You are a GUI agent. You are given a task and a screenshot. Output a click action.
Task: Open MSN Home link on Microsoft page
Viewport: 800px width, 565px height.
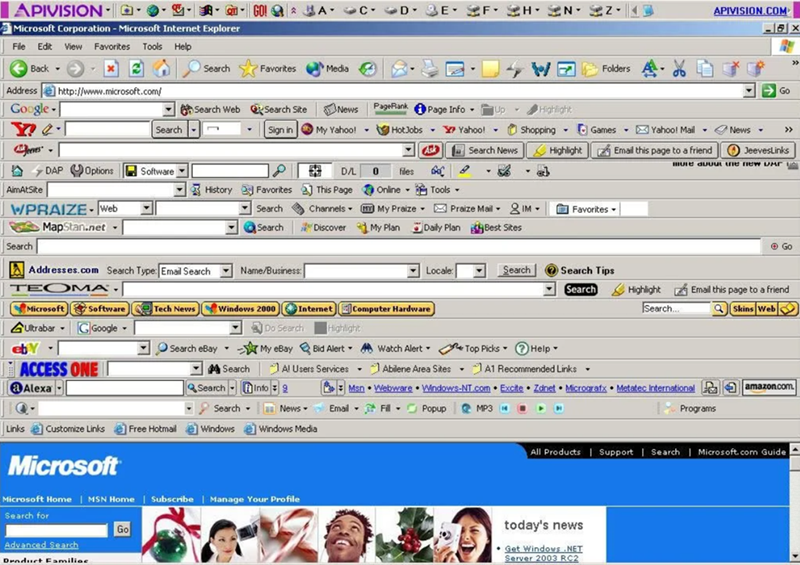(x=111, y=499)
